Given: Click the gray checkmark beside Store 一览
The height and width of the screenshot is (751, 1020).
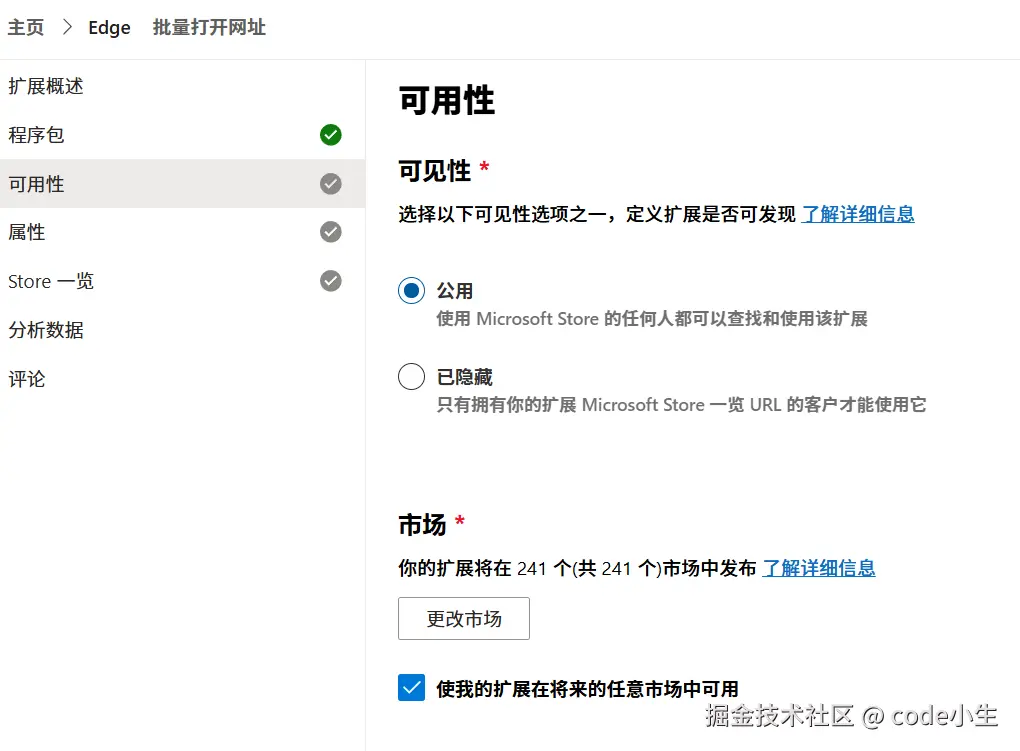Looking at the screenshot, I should (x=331, y=281).
